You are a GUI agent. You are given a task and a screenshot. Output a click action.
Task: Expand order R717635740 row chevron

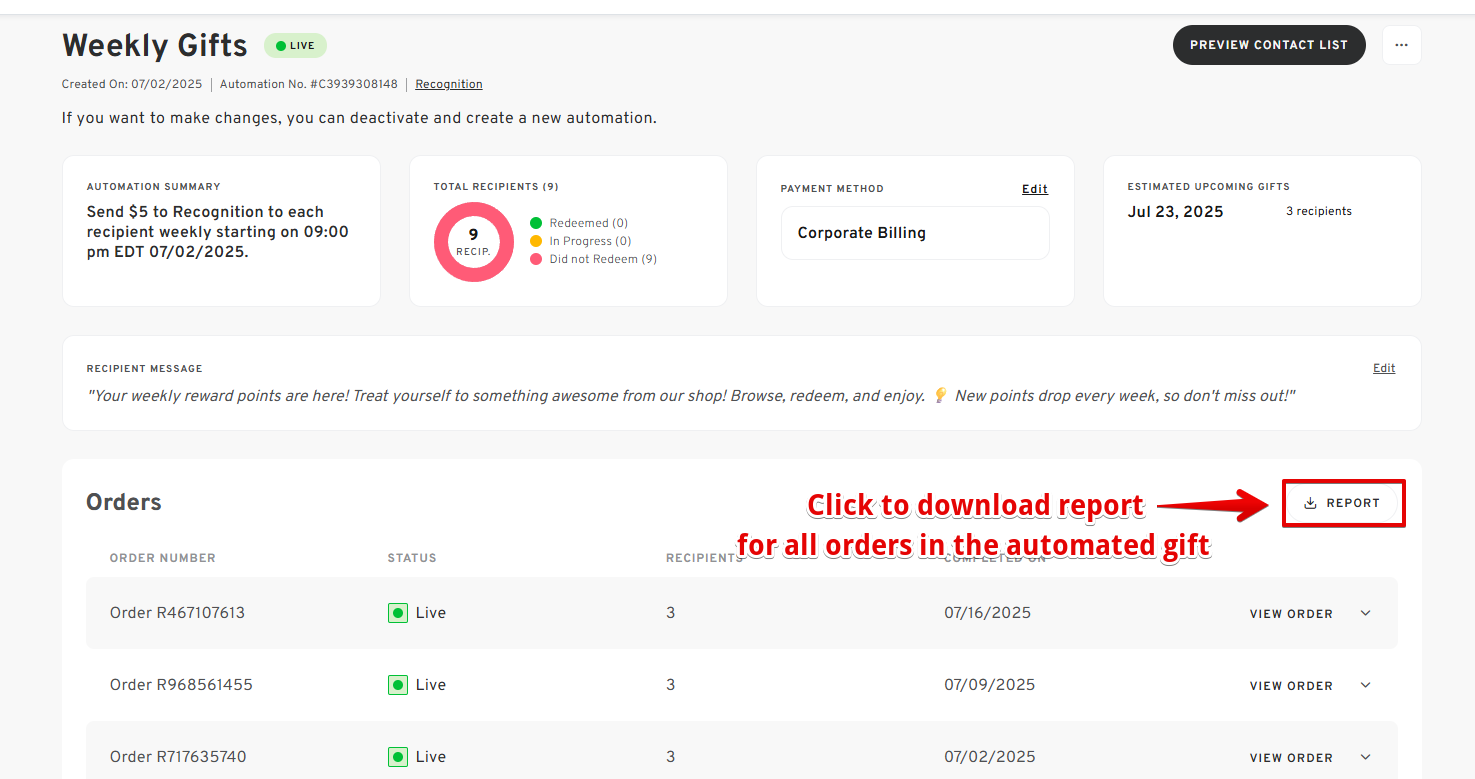1366,757
